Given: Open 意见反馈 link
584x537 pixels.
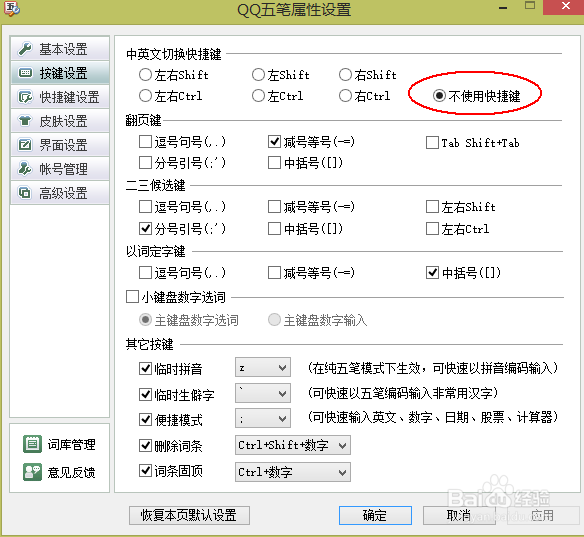Looking at the screenshot, I should point(72,472).
